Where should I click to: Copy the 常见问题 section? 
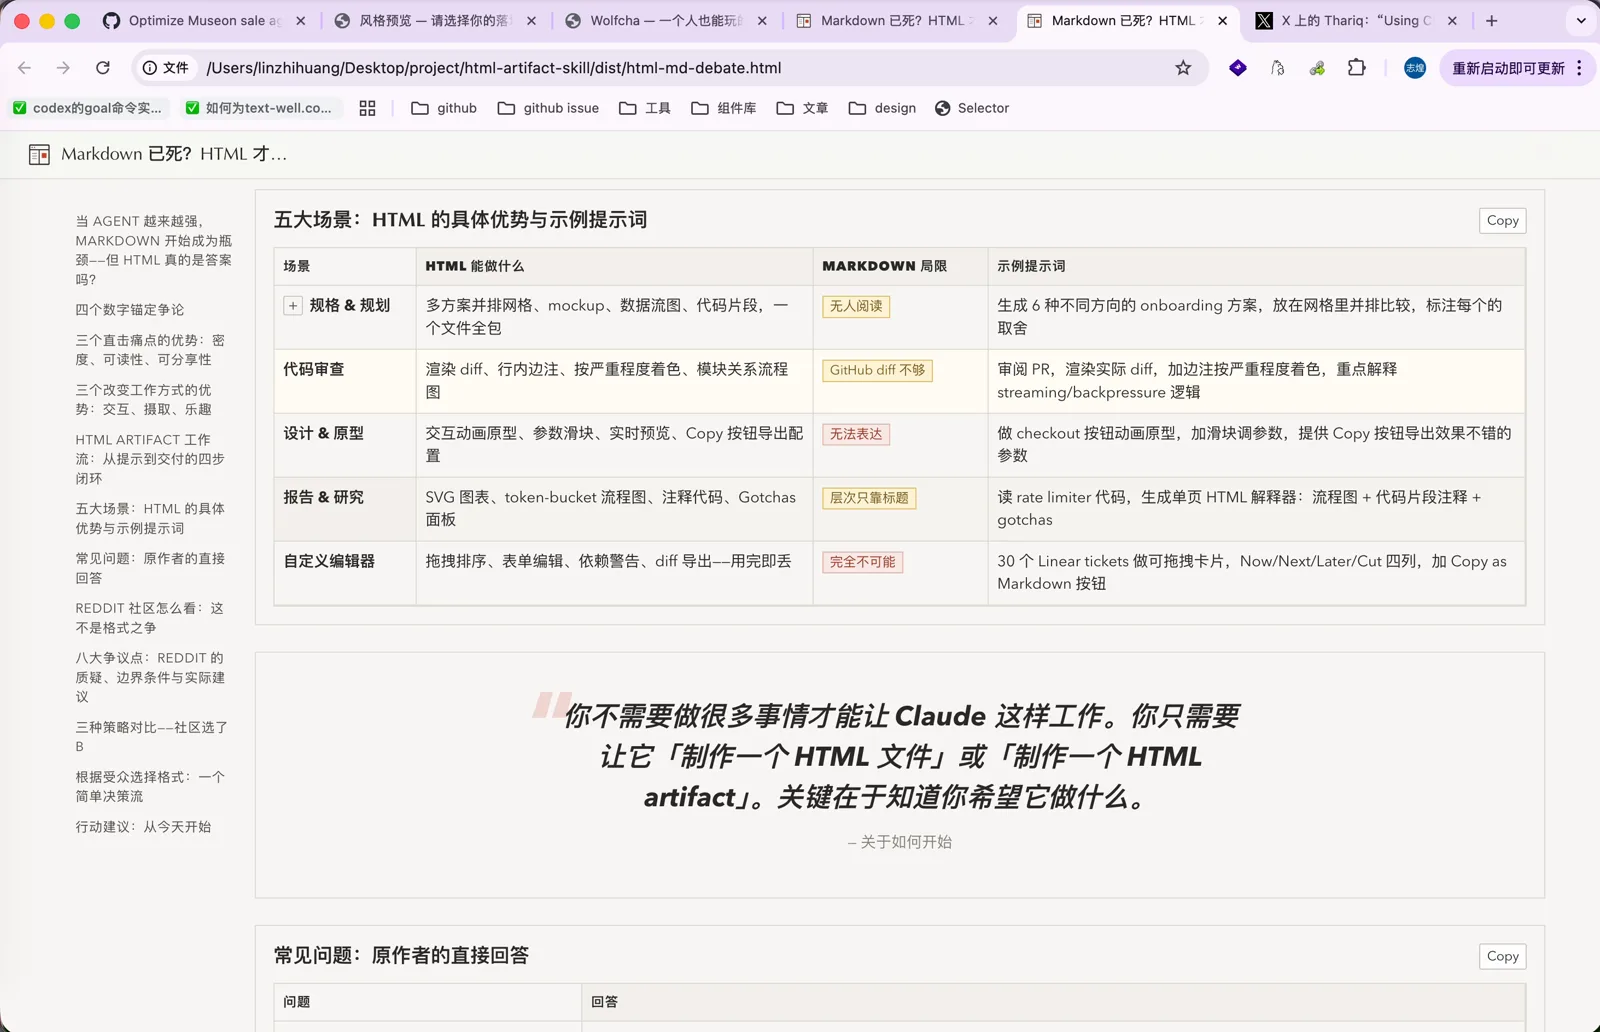tap(1502, 956)
